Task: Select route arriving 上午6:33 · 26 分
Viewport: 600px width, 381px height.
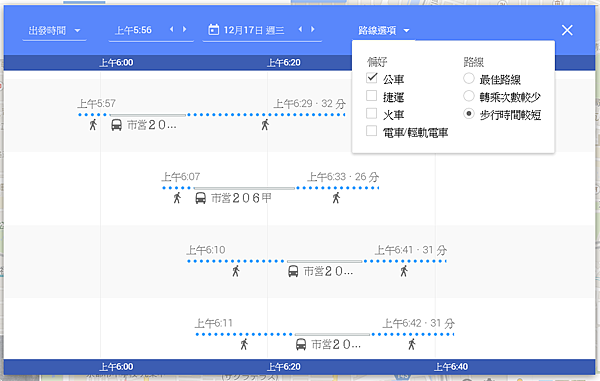Action: pyautogui.click(x=343, y=177)
